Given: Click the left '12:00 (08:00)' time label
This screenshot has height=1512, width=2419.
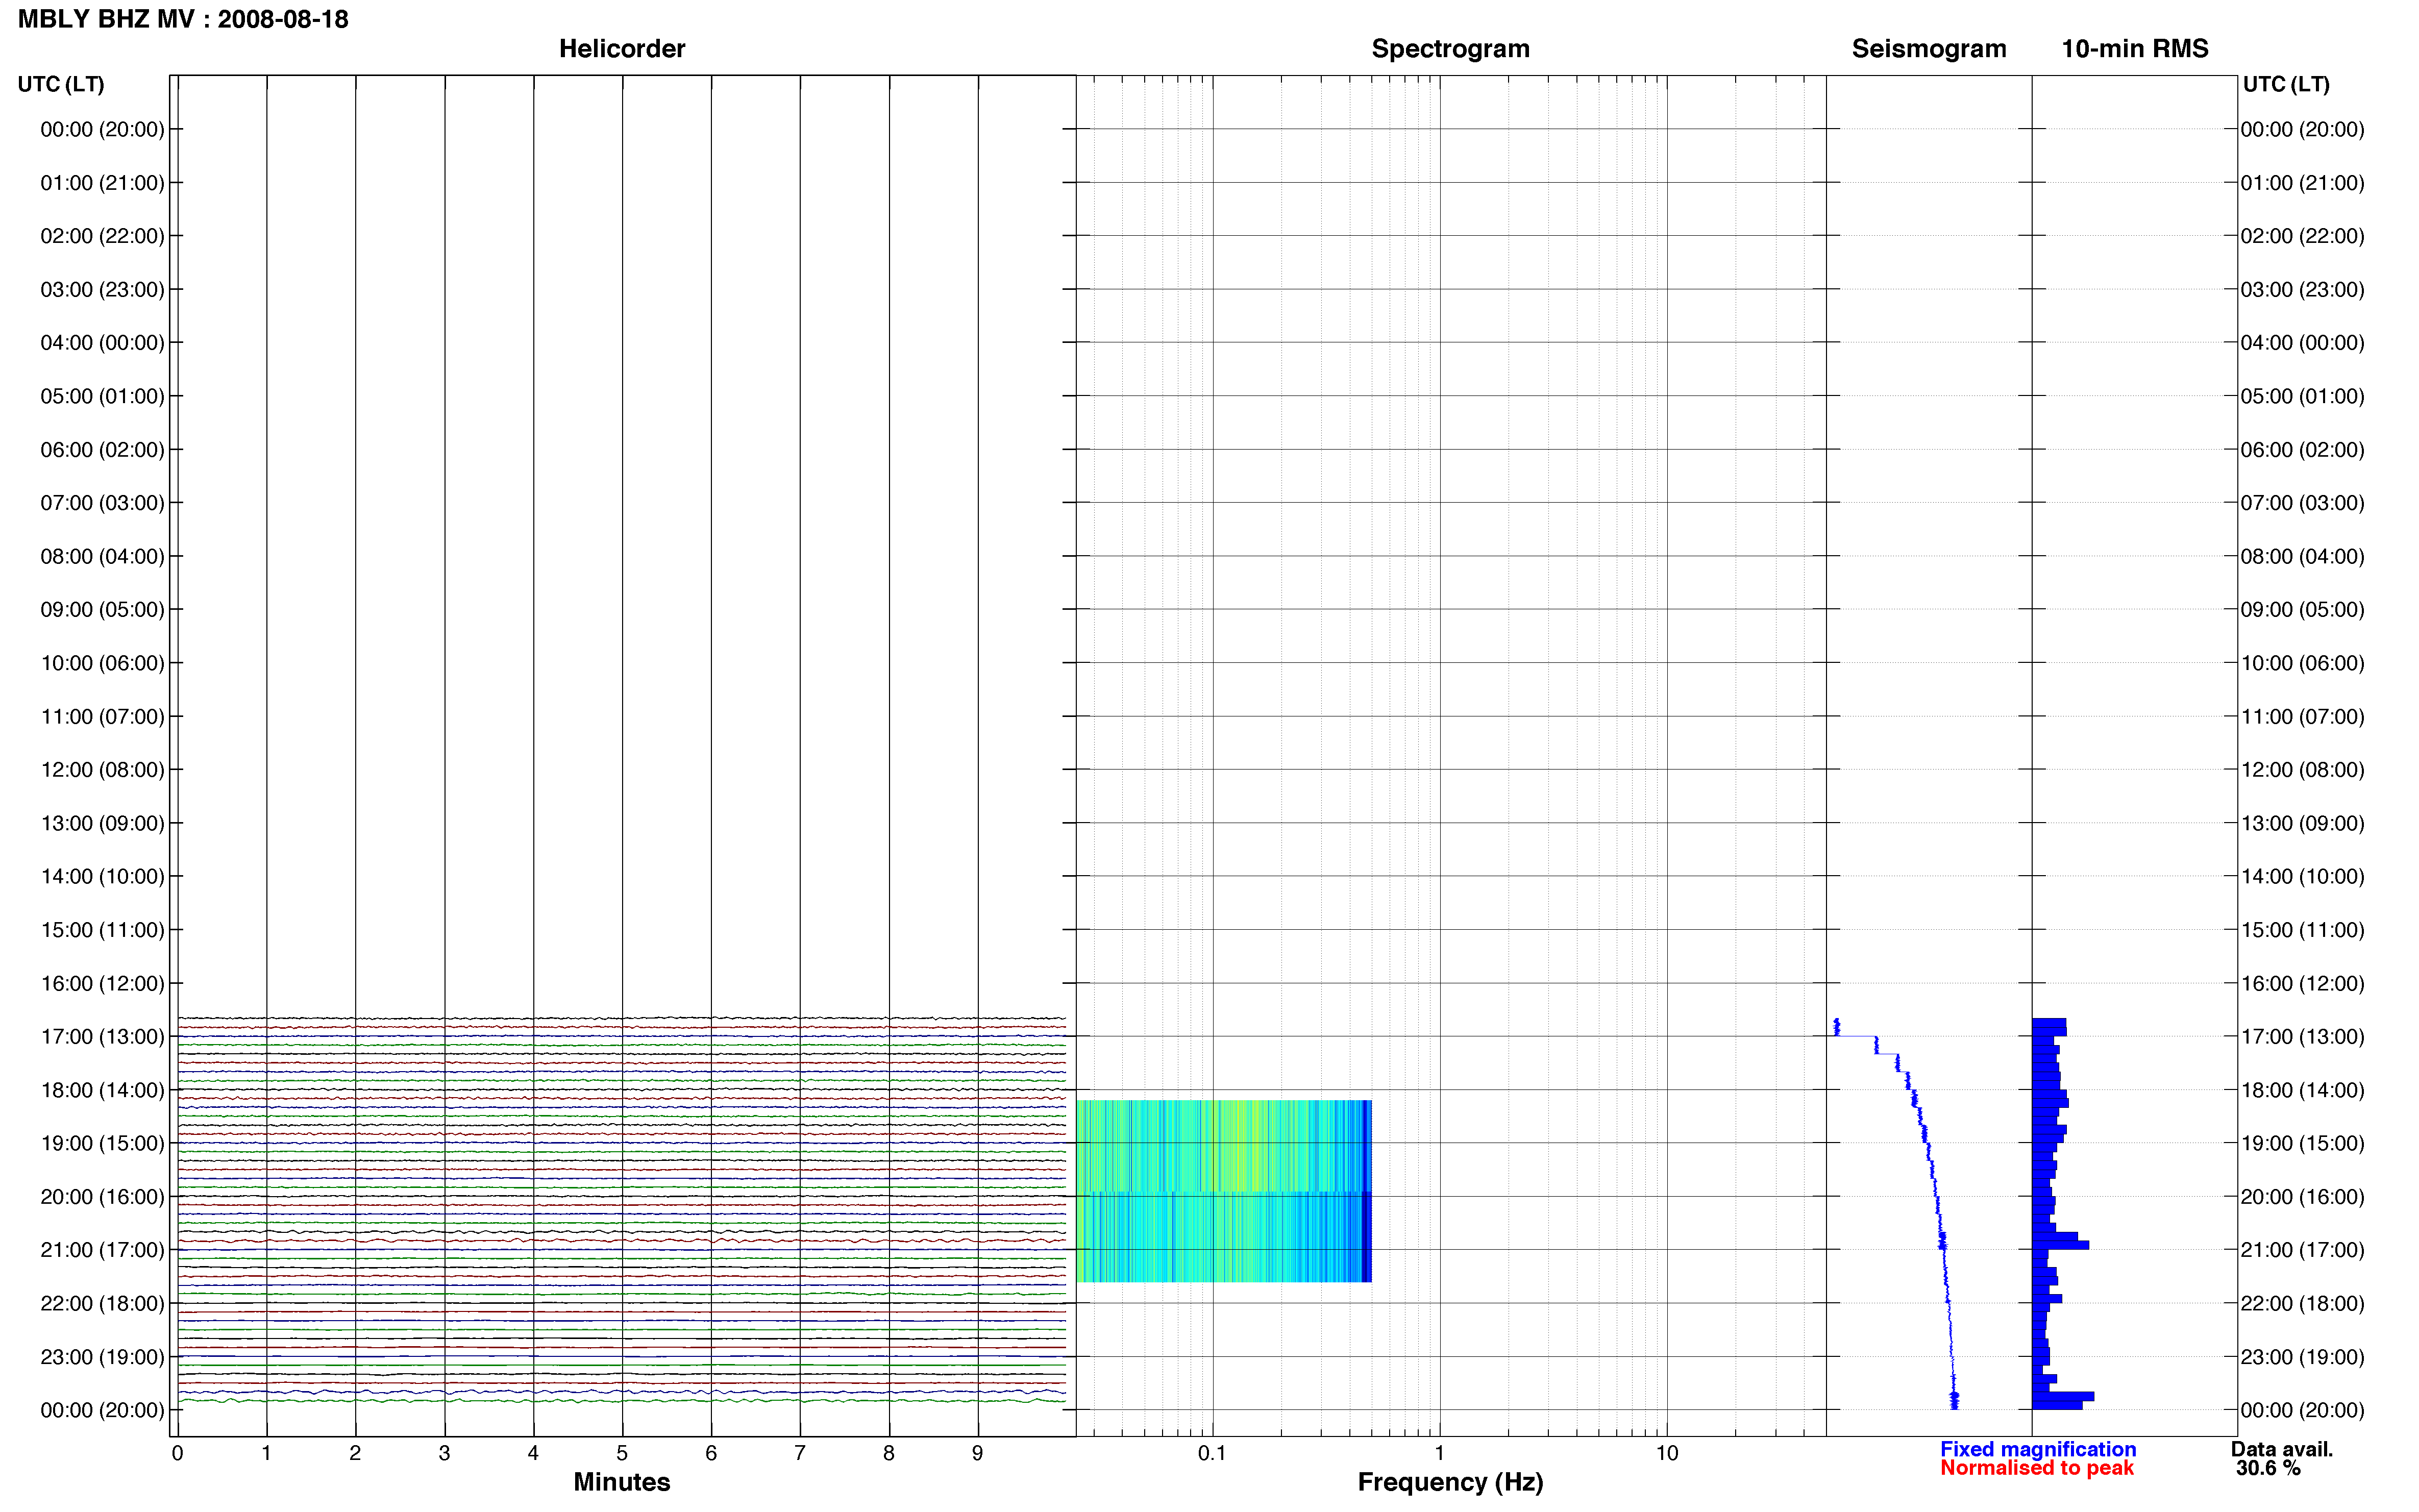Looking at the screenshot, I should coord(102,770).
